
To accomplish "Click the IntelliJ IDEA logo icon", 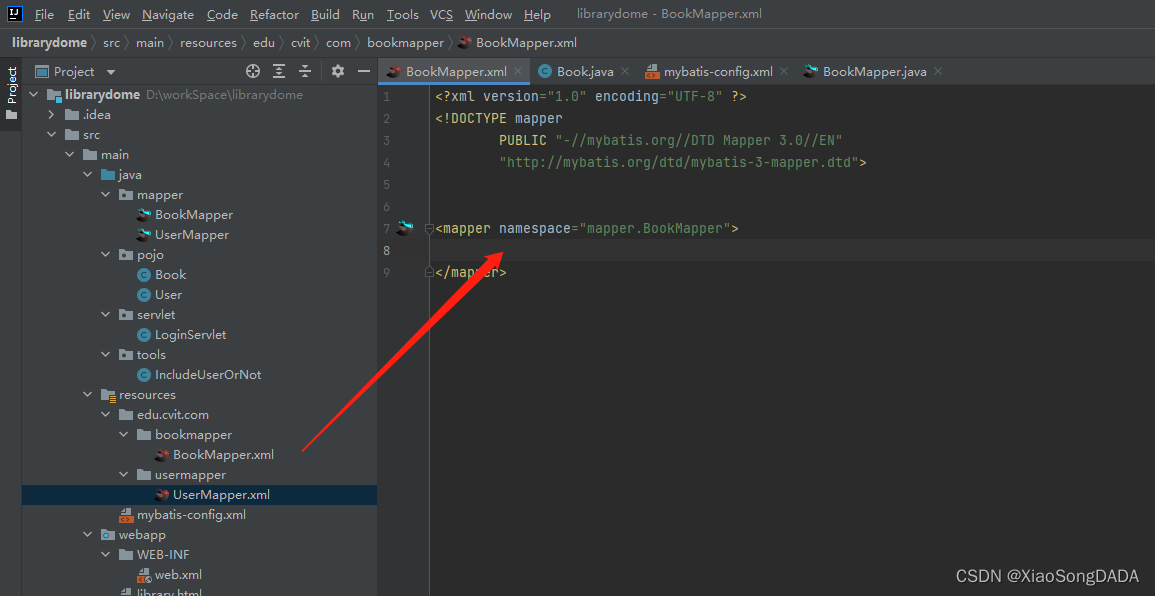I will pos(15,14).
